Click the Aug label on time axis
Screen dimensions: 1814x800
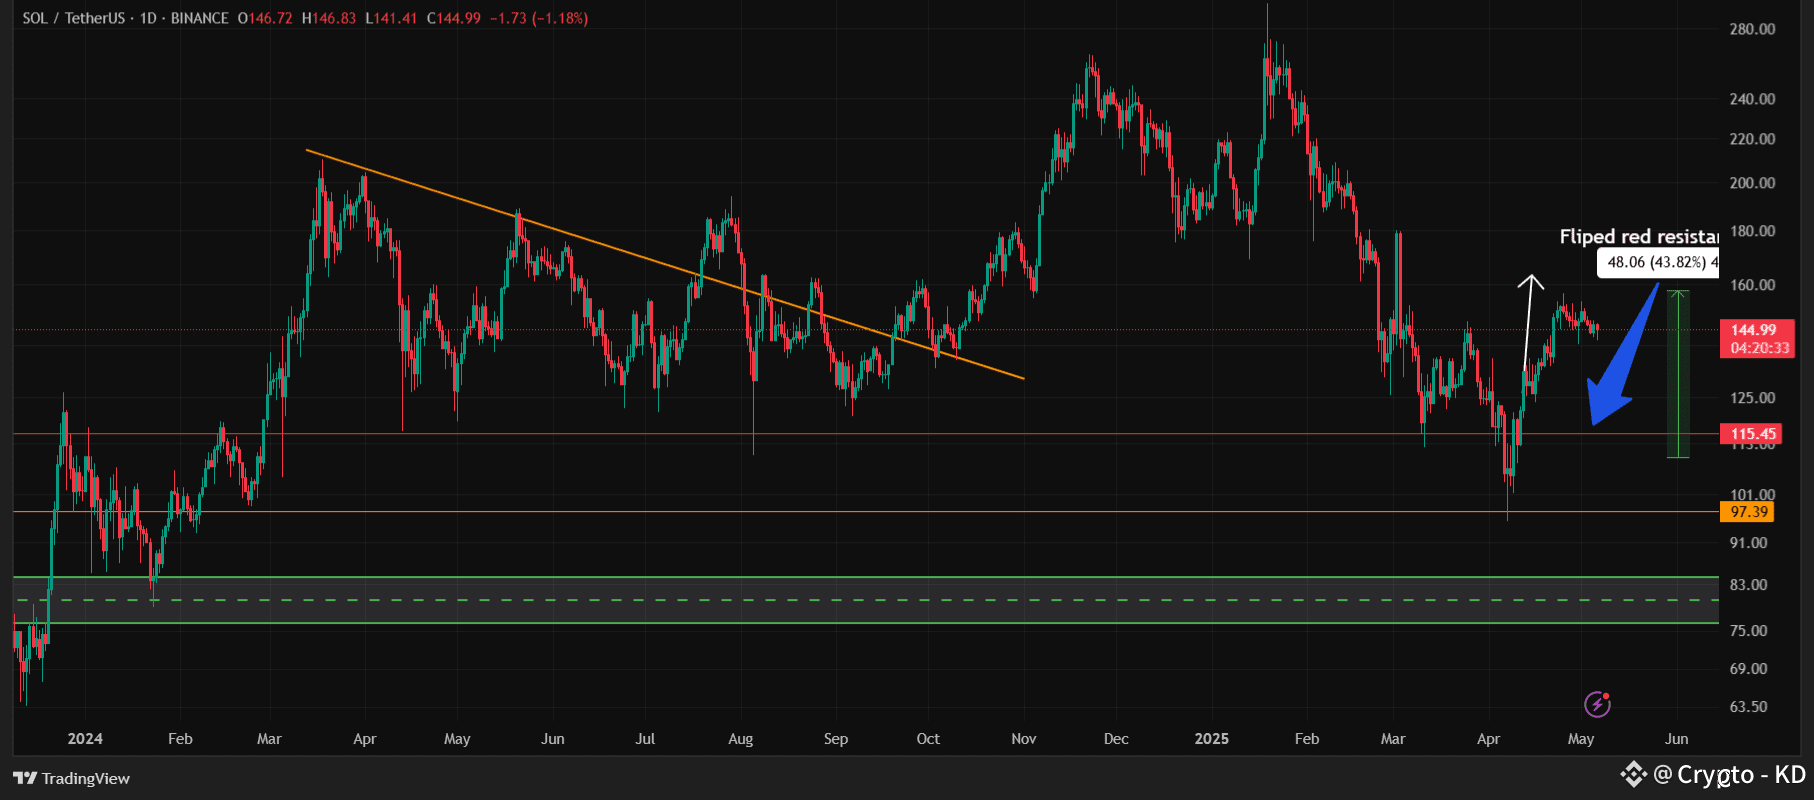[x=740, y=739]
